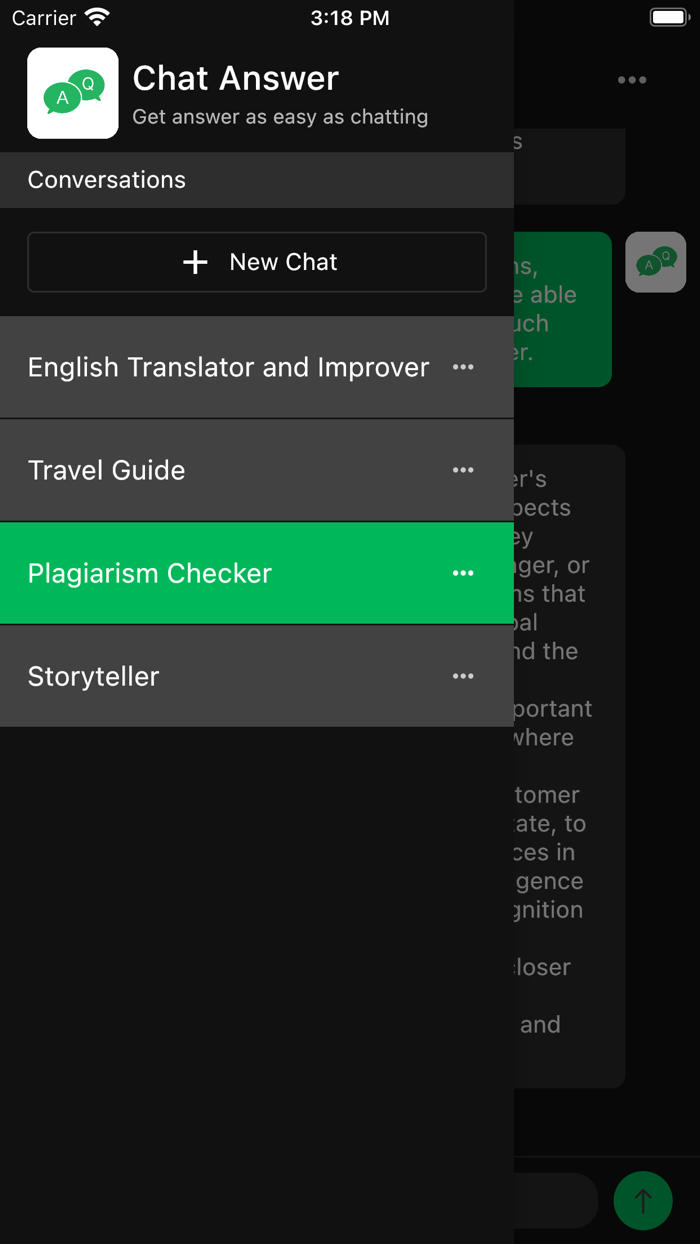Show Storyteller conversation options
The height and width of the screenshot is (1244, 700).
click(463, 676)
